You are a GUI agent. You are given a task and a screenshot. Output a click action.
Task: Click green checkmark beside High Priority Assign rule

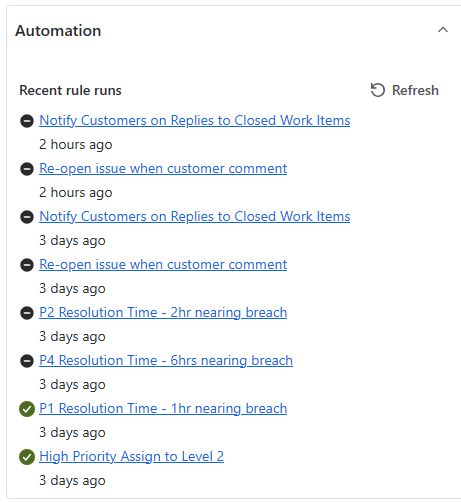click(27, 457)
